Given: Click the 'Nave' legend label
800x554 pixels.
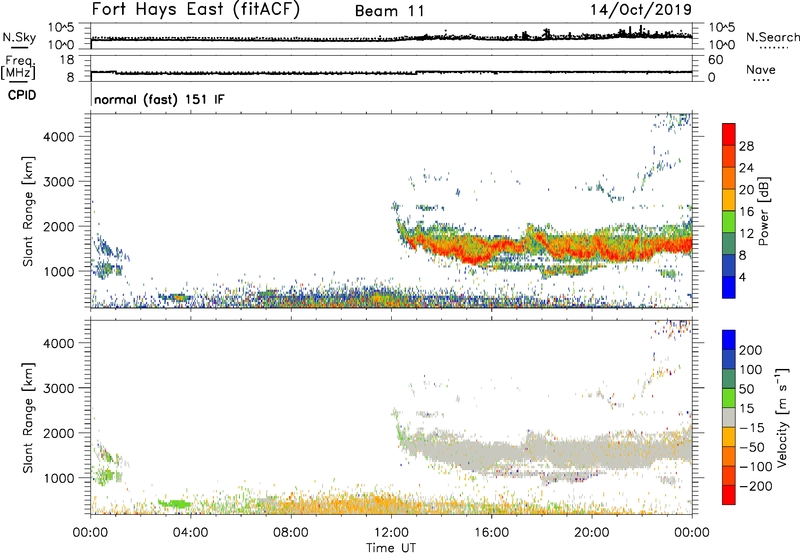Looking at the screenshot, I should pos(760,70).
